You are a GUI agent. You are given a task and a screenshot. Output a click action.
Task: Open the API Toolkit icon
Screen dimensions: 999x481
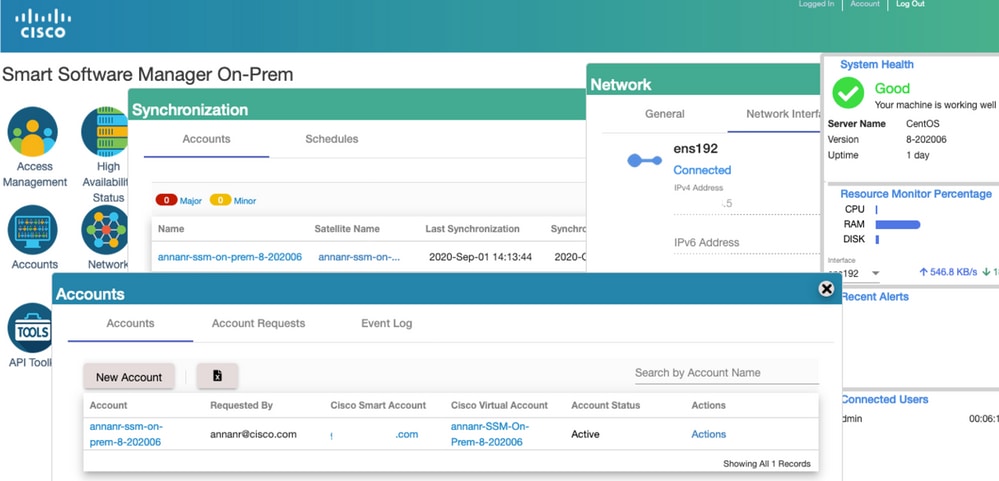(x=29, y=328)
